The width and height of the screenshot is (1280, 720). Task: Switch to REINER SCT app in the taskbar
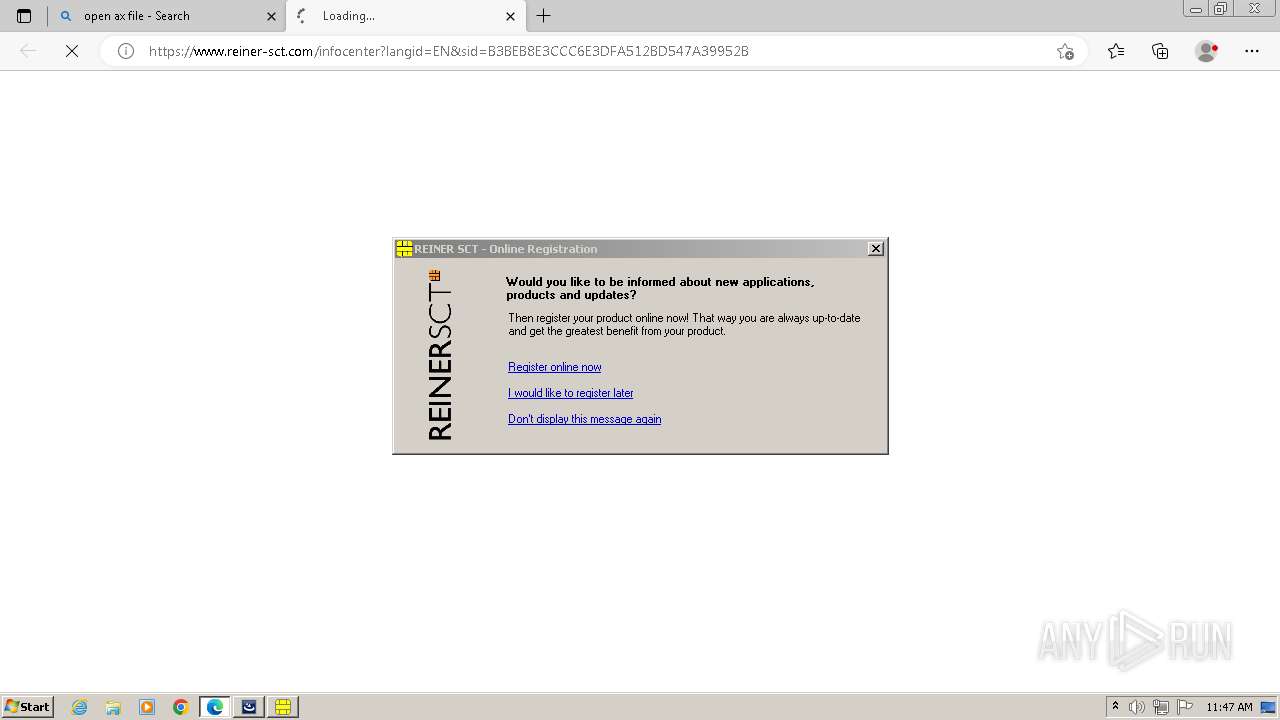[283, 707]
